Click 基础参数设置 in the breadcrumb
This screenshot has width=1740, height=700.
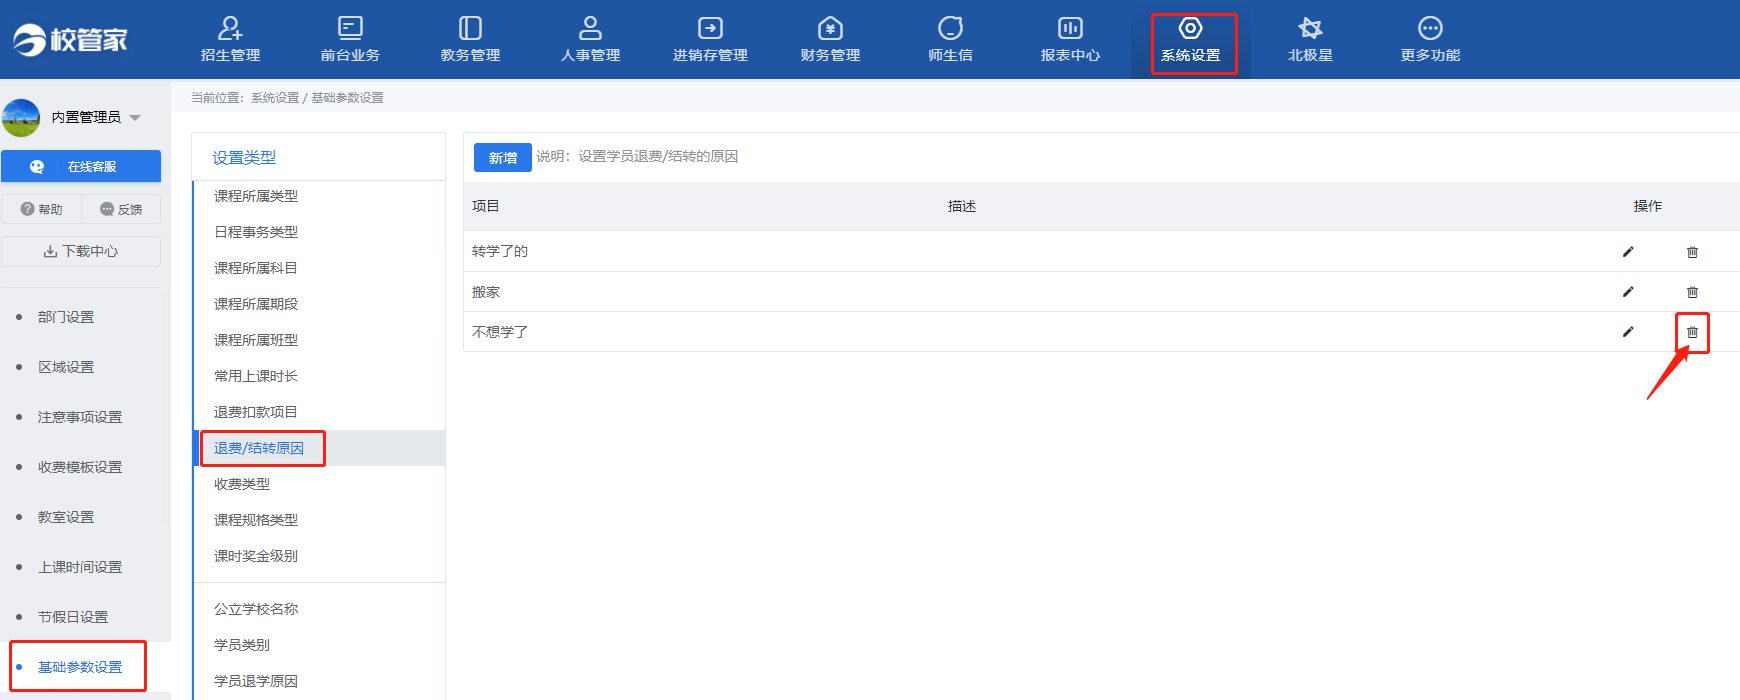(347, 98)
